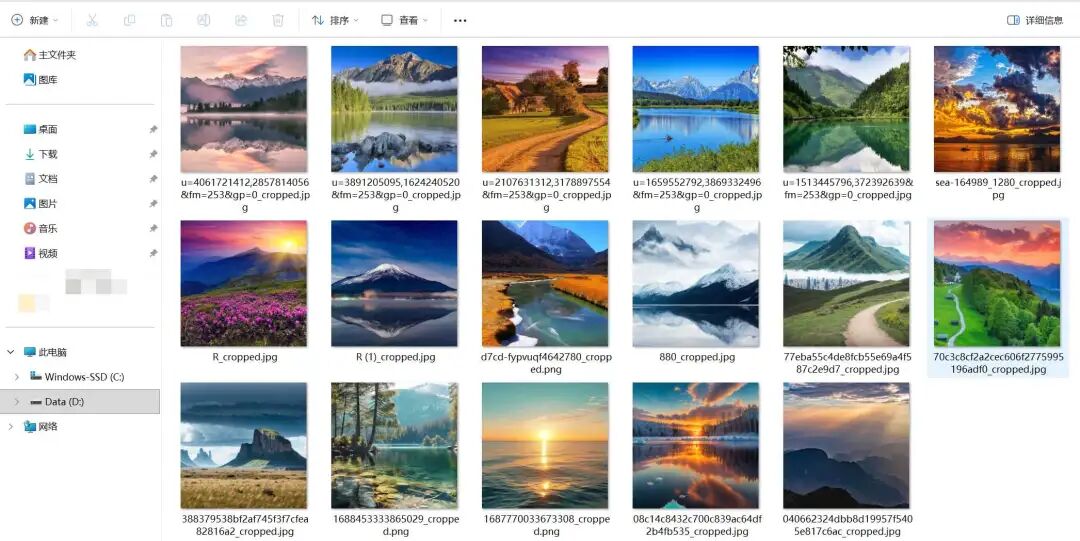Click the Cut scissors icon

coord(92,21)
